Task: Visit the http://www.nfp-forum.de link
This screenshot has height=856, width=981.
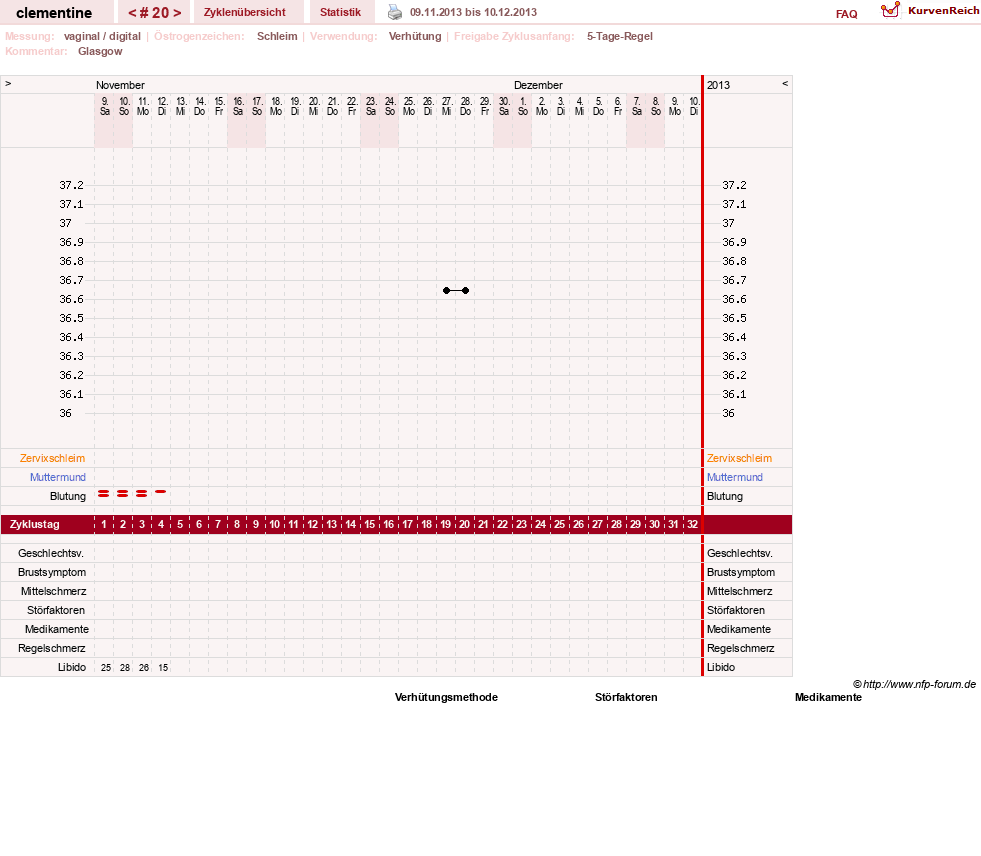Action: point(919,684)
